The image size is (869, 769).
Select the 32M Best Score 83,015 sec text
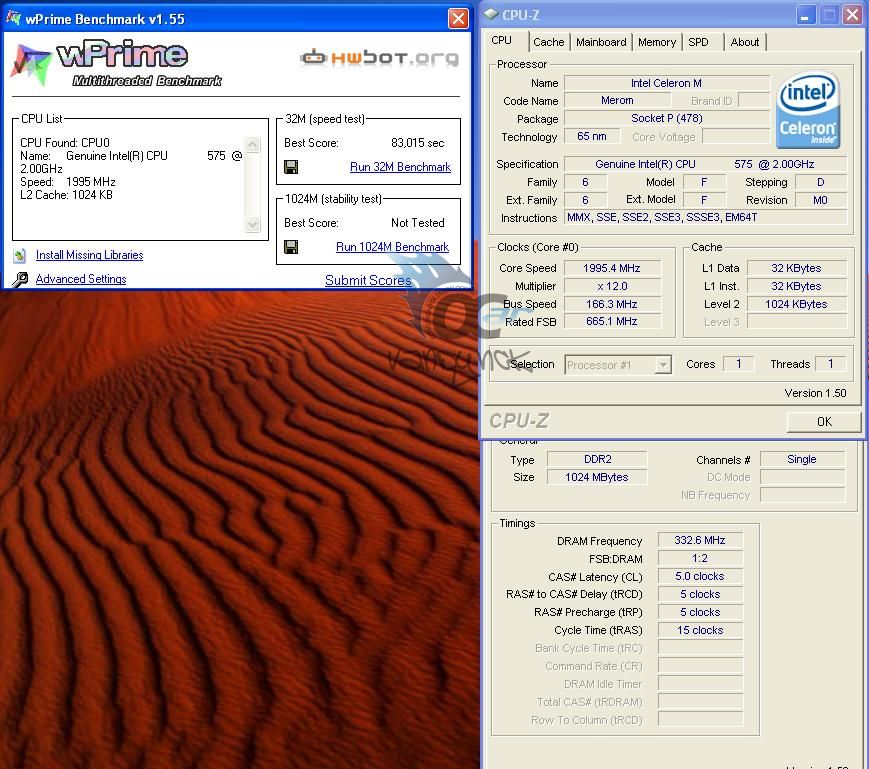click(417, 143)
